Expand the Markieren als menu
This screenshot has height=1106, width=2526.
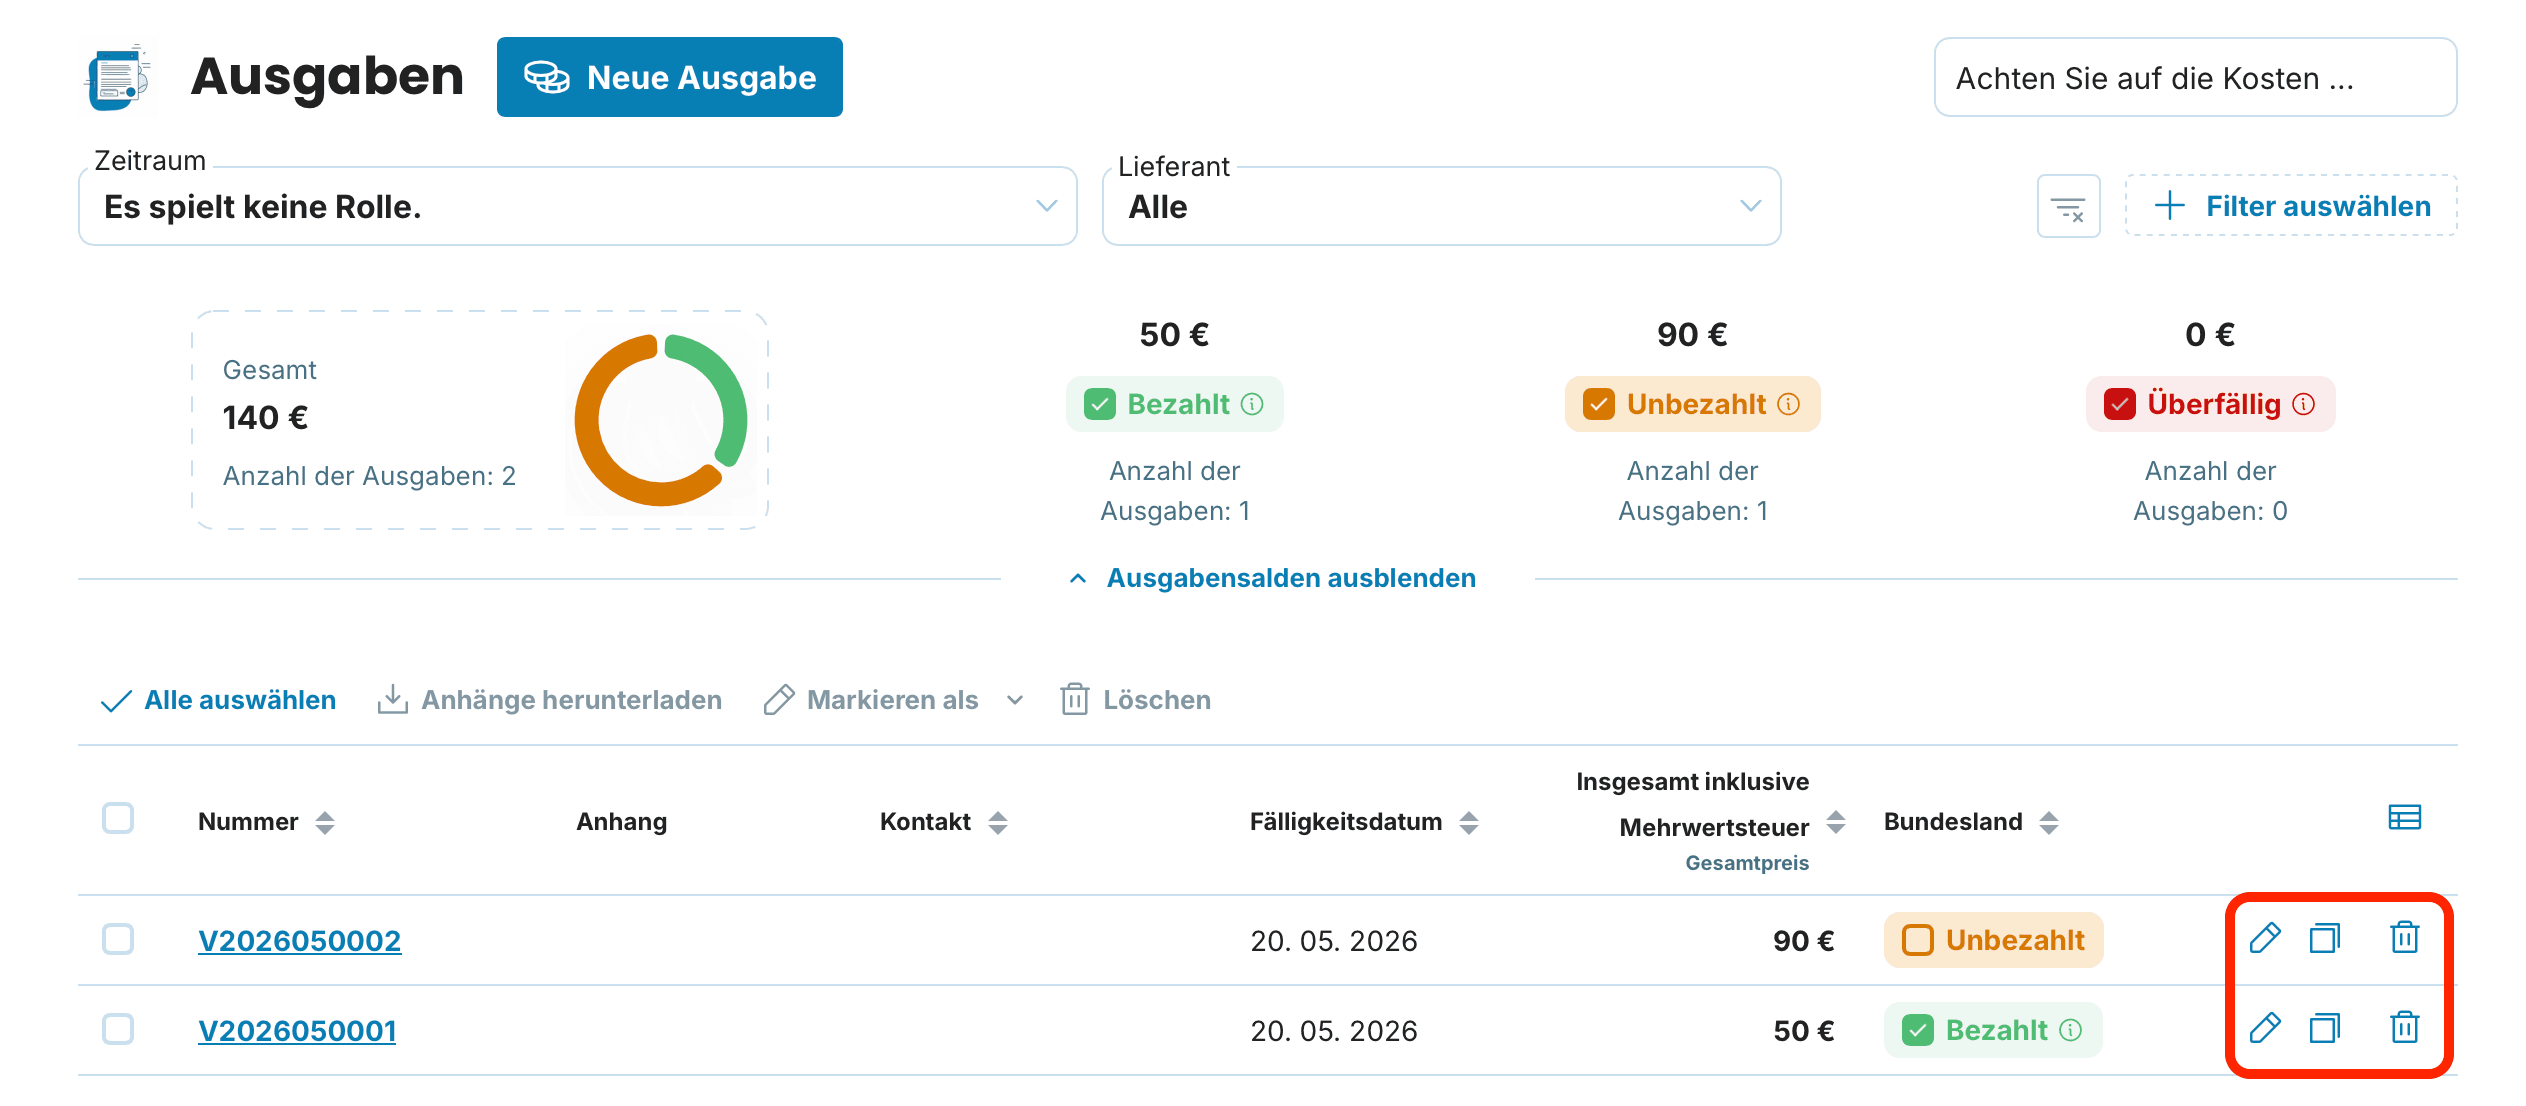894,700
